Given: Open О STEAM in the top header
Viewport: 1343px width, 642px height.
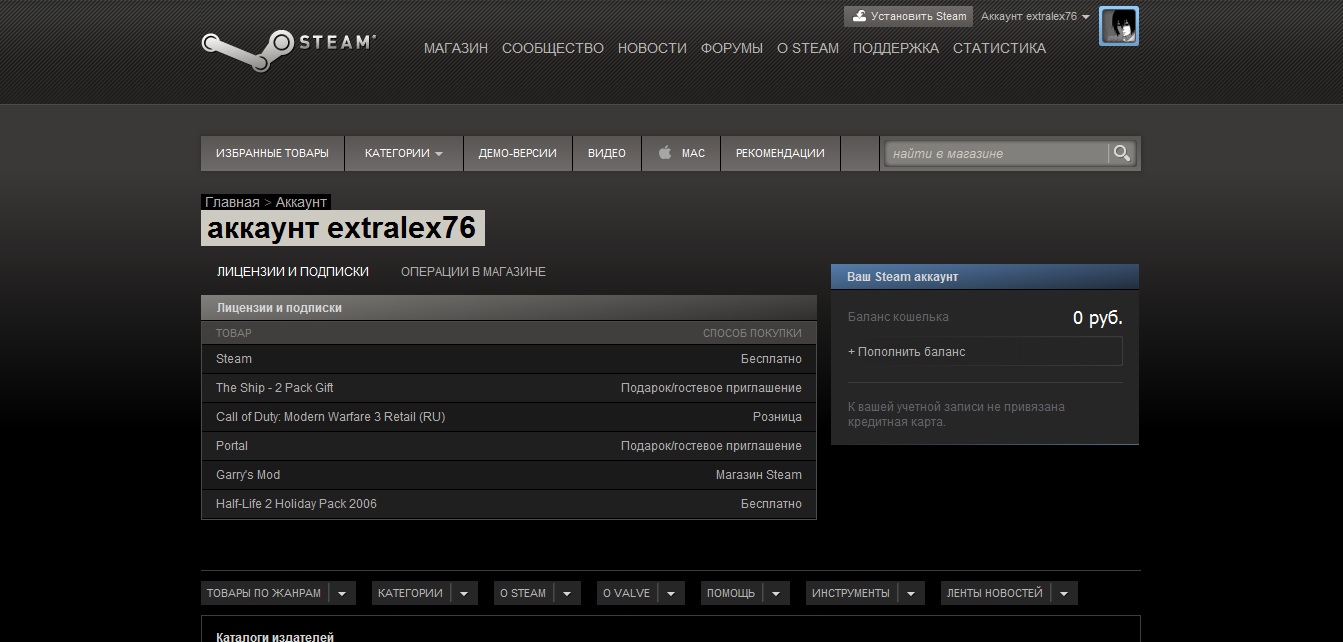Looking at the screenshot, I should pyautogui.click(x=808, y=48).
